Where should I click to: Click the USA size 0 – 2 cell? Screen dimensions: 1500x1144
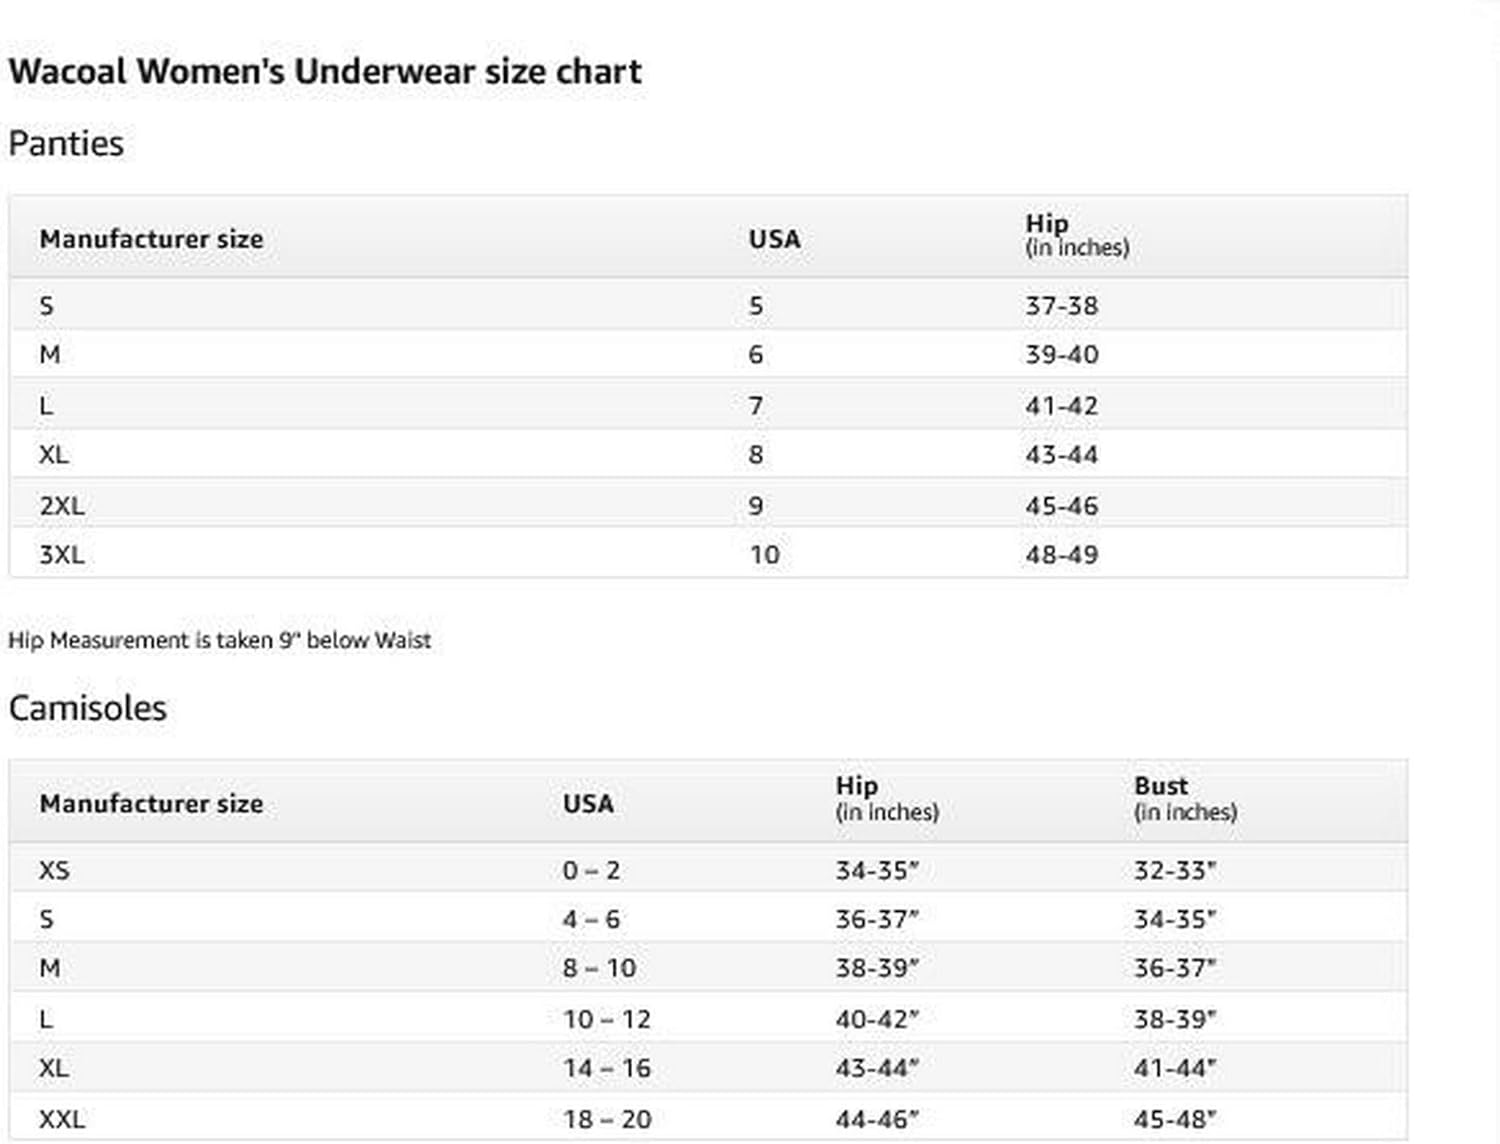click(591, 870)
